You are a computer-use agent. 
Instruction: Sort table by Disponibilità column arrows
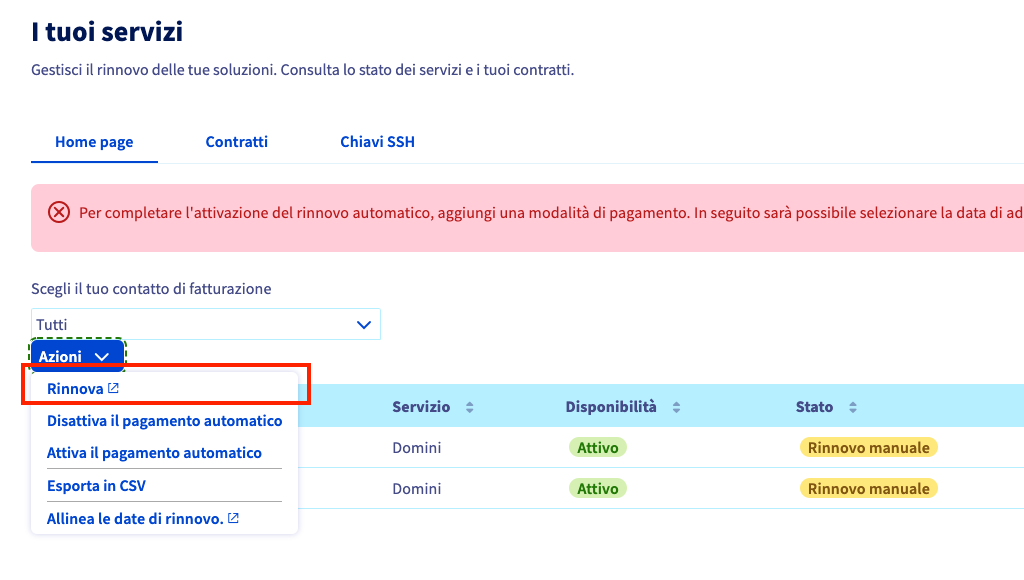click(x=677, y=407)
